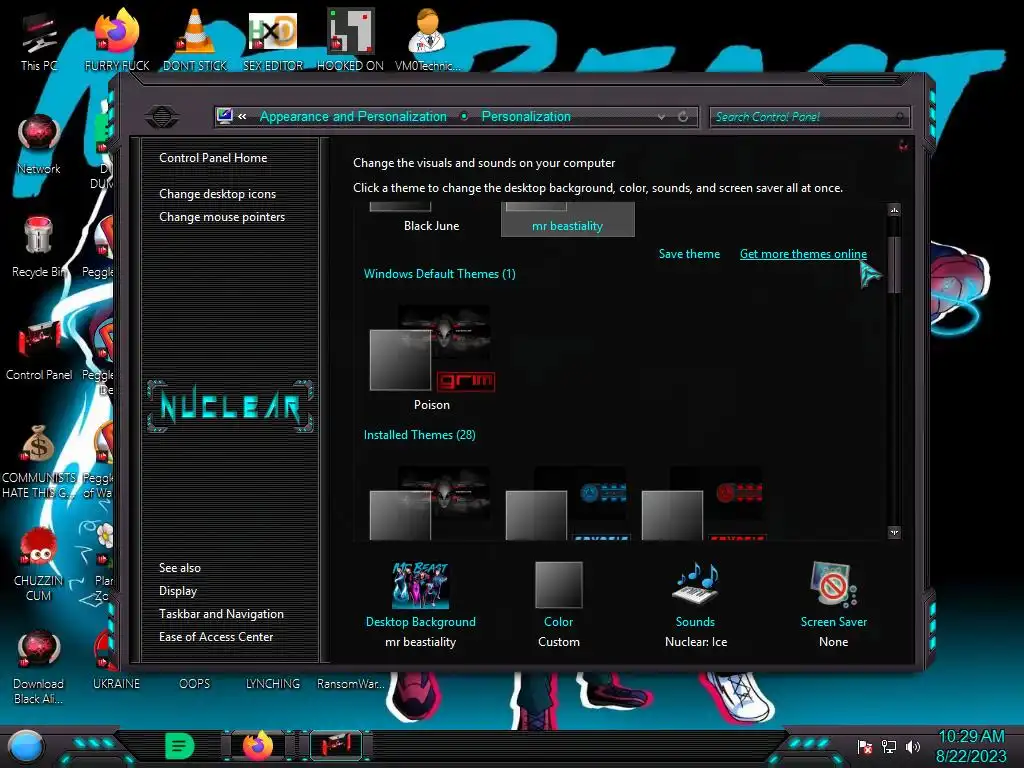Image resolution: width=1024 pixels, height=768 pixels.
Task: Open the volume speaker tray icon
Action: (x=913, y=746)
